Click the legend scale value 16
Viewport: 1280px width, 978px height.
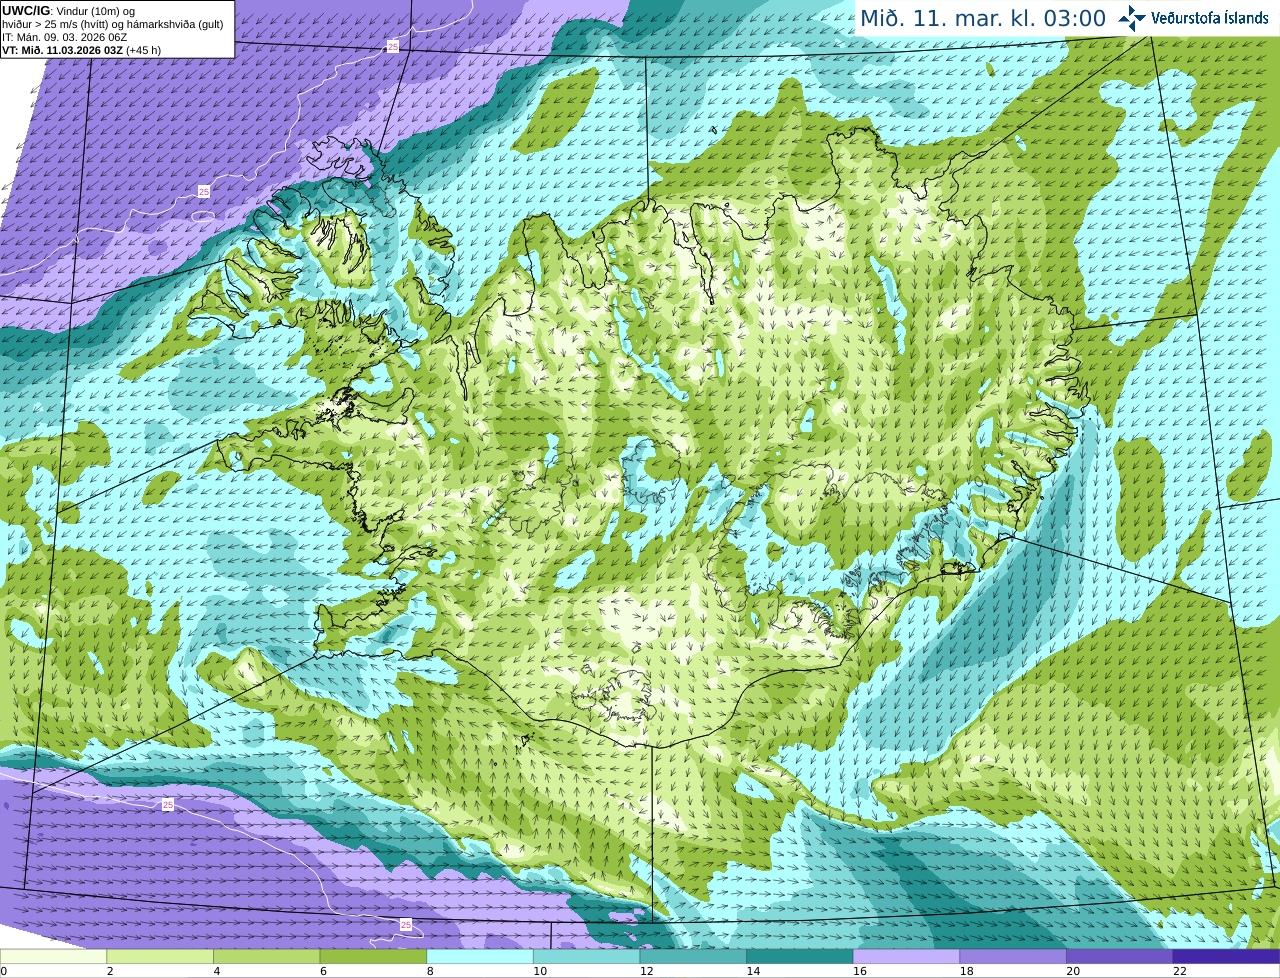(860, 971)
